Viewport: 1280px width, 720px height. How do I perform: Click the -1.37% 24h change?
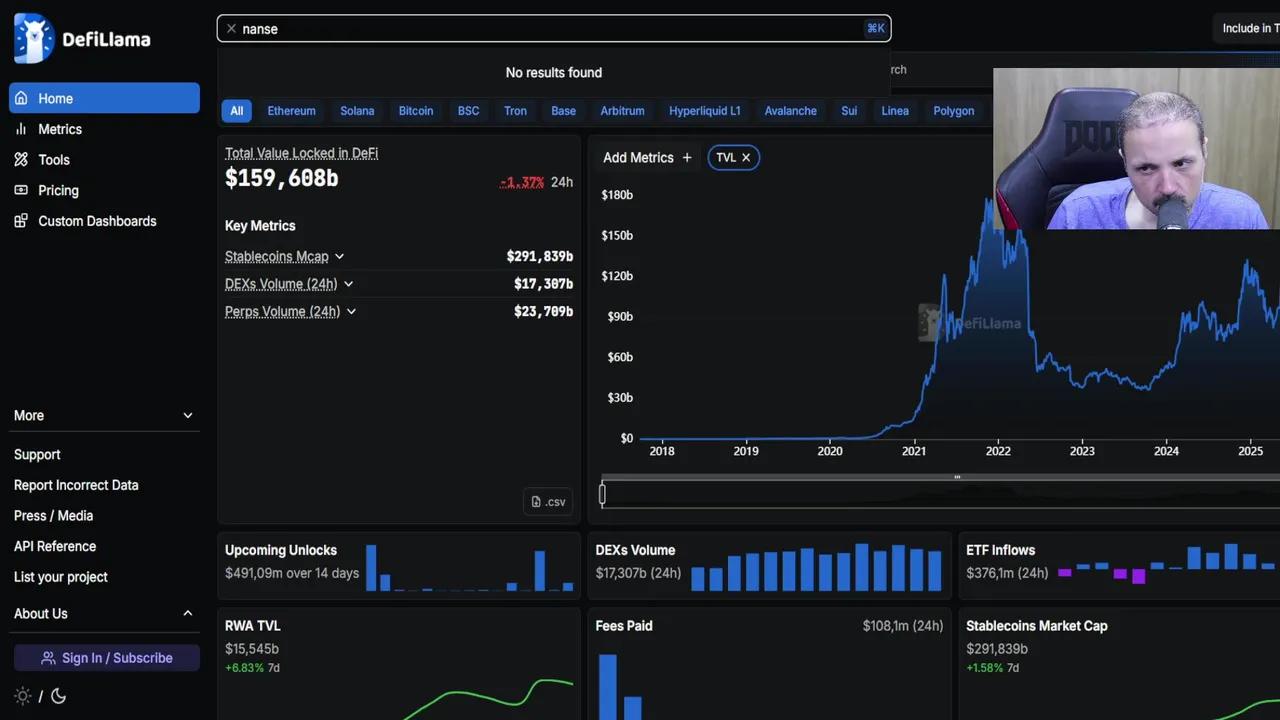pyautogui.click(x=536, y=182)
